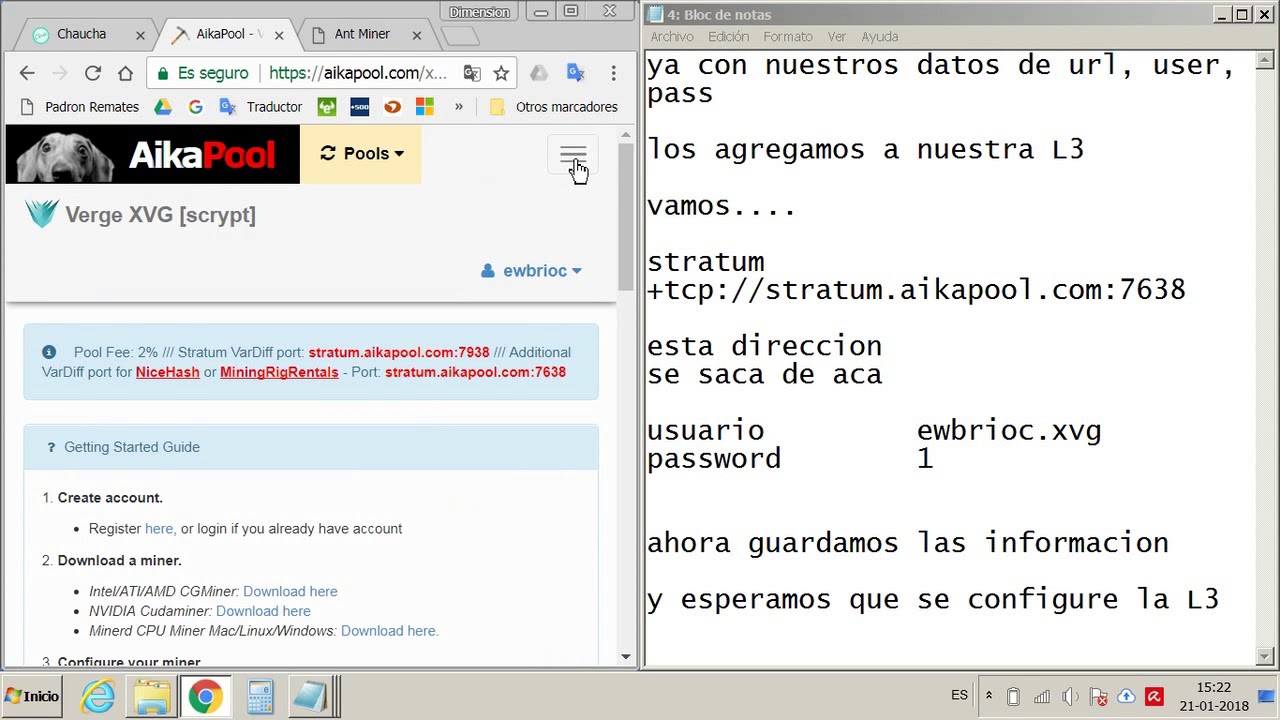The height and width of the screenshot is (720, 1280).
Task: Show more bookmarks chevron
Action: point(459,107)
